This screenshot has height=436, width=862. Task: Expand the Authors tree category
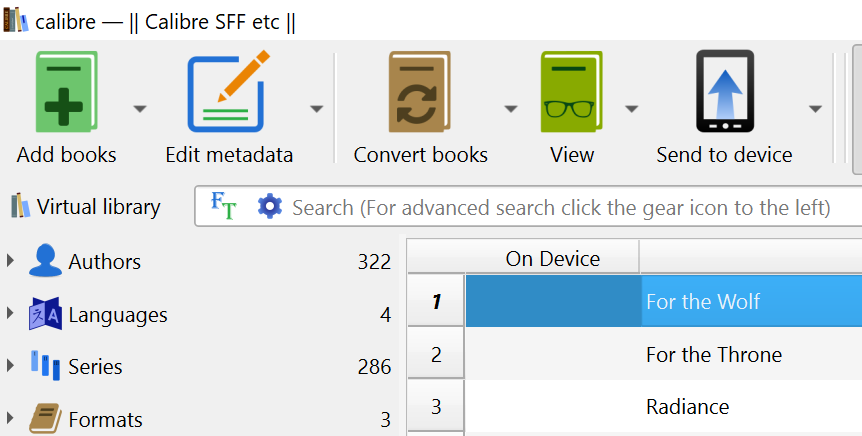point(10,261)
